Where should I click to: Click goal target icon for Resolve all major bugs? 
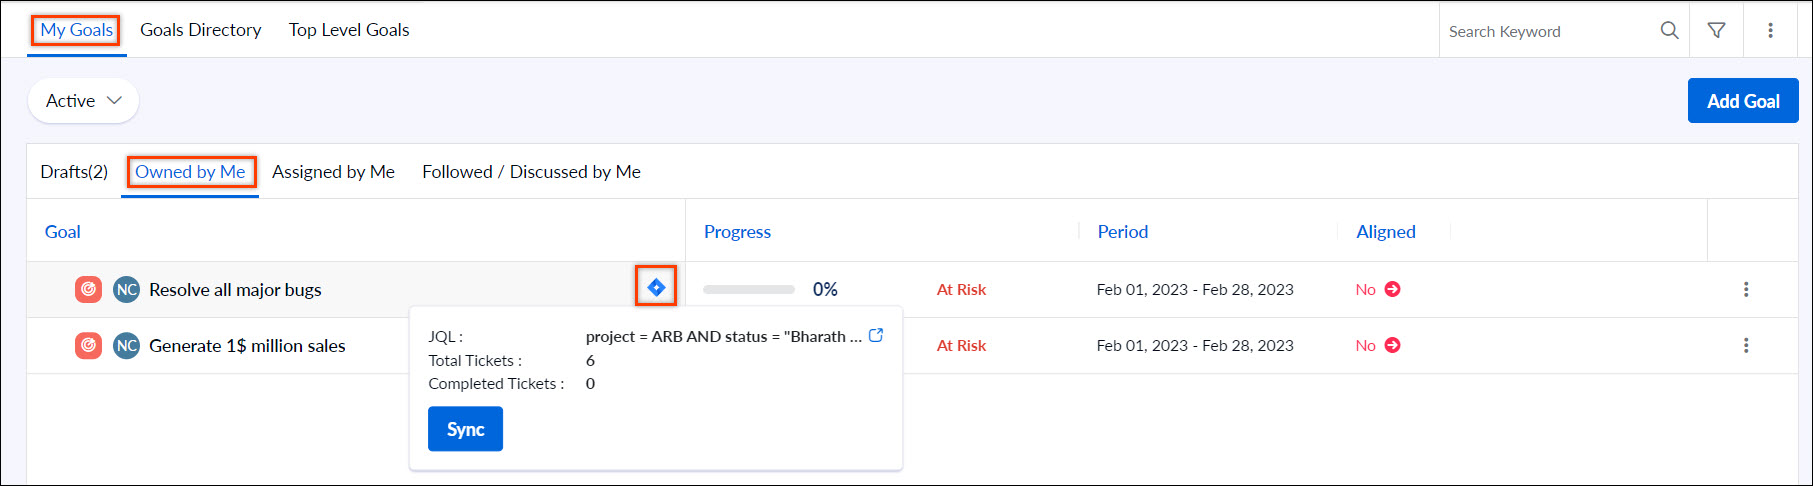88,289
